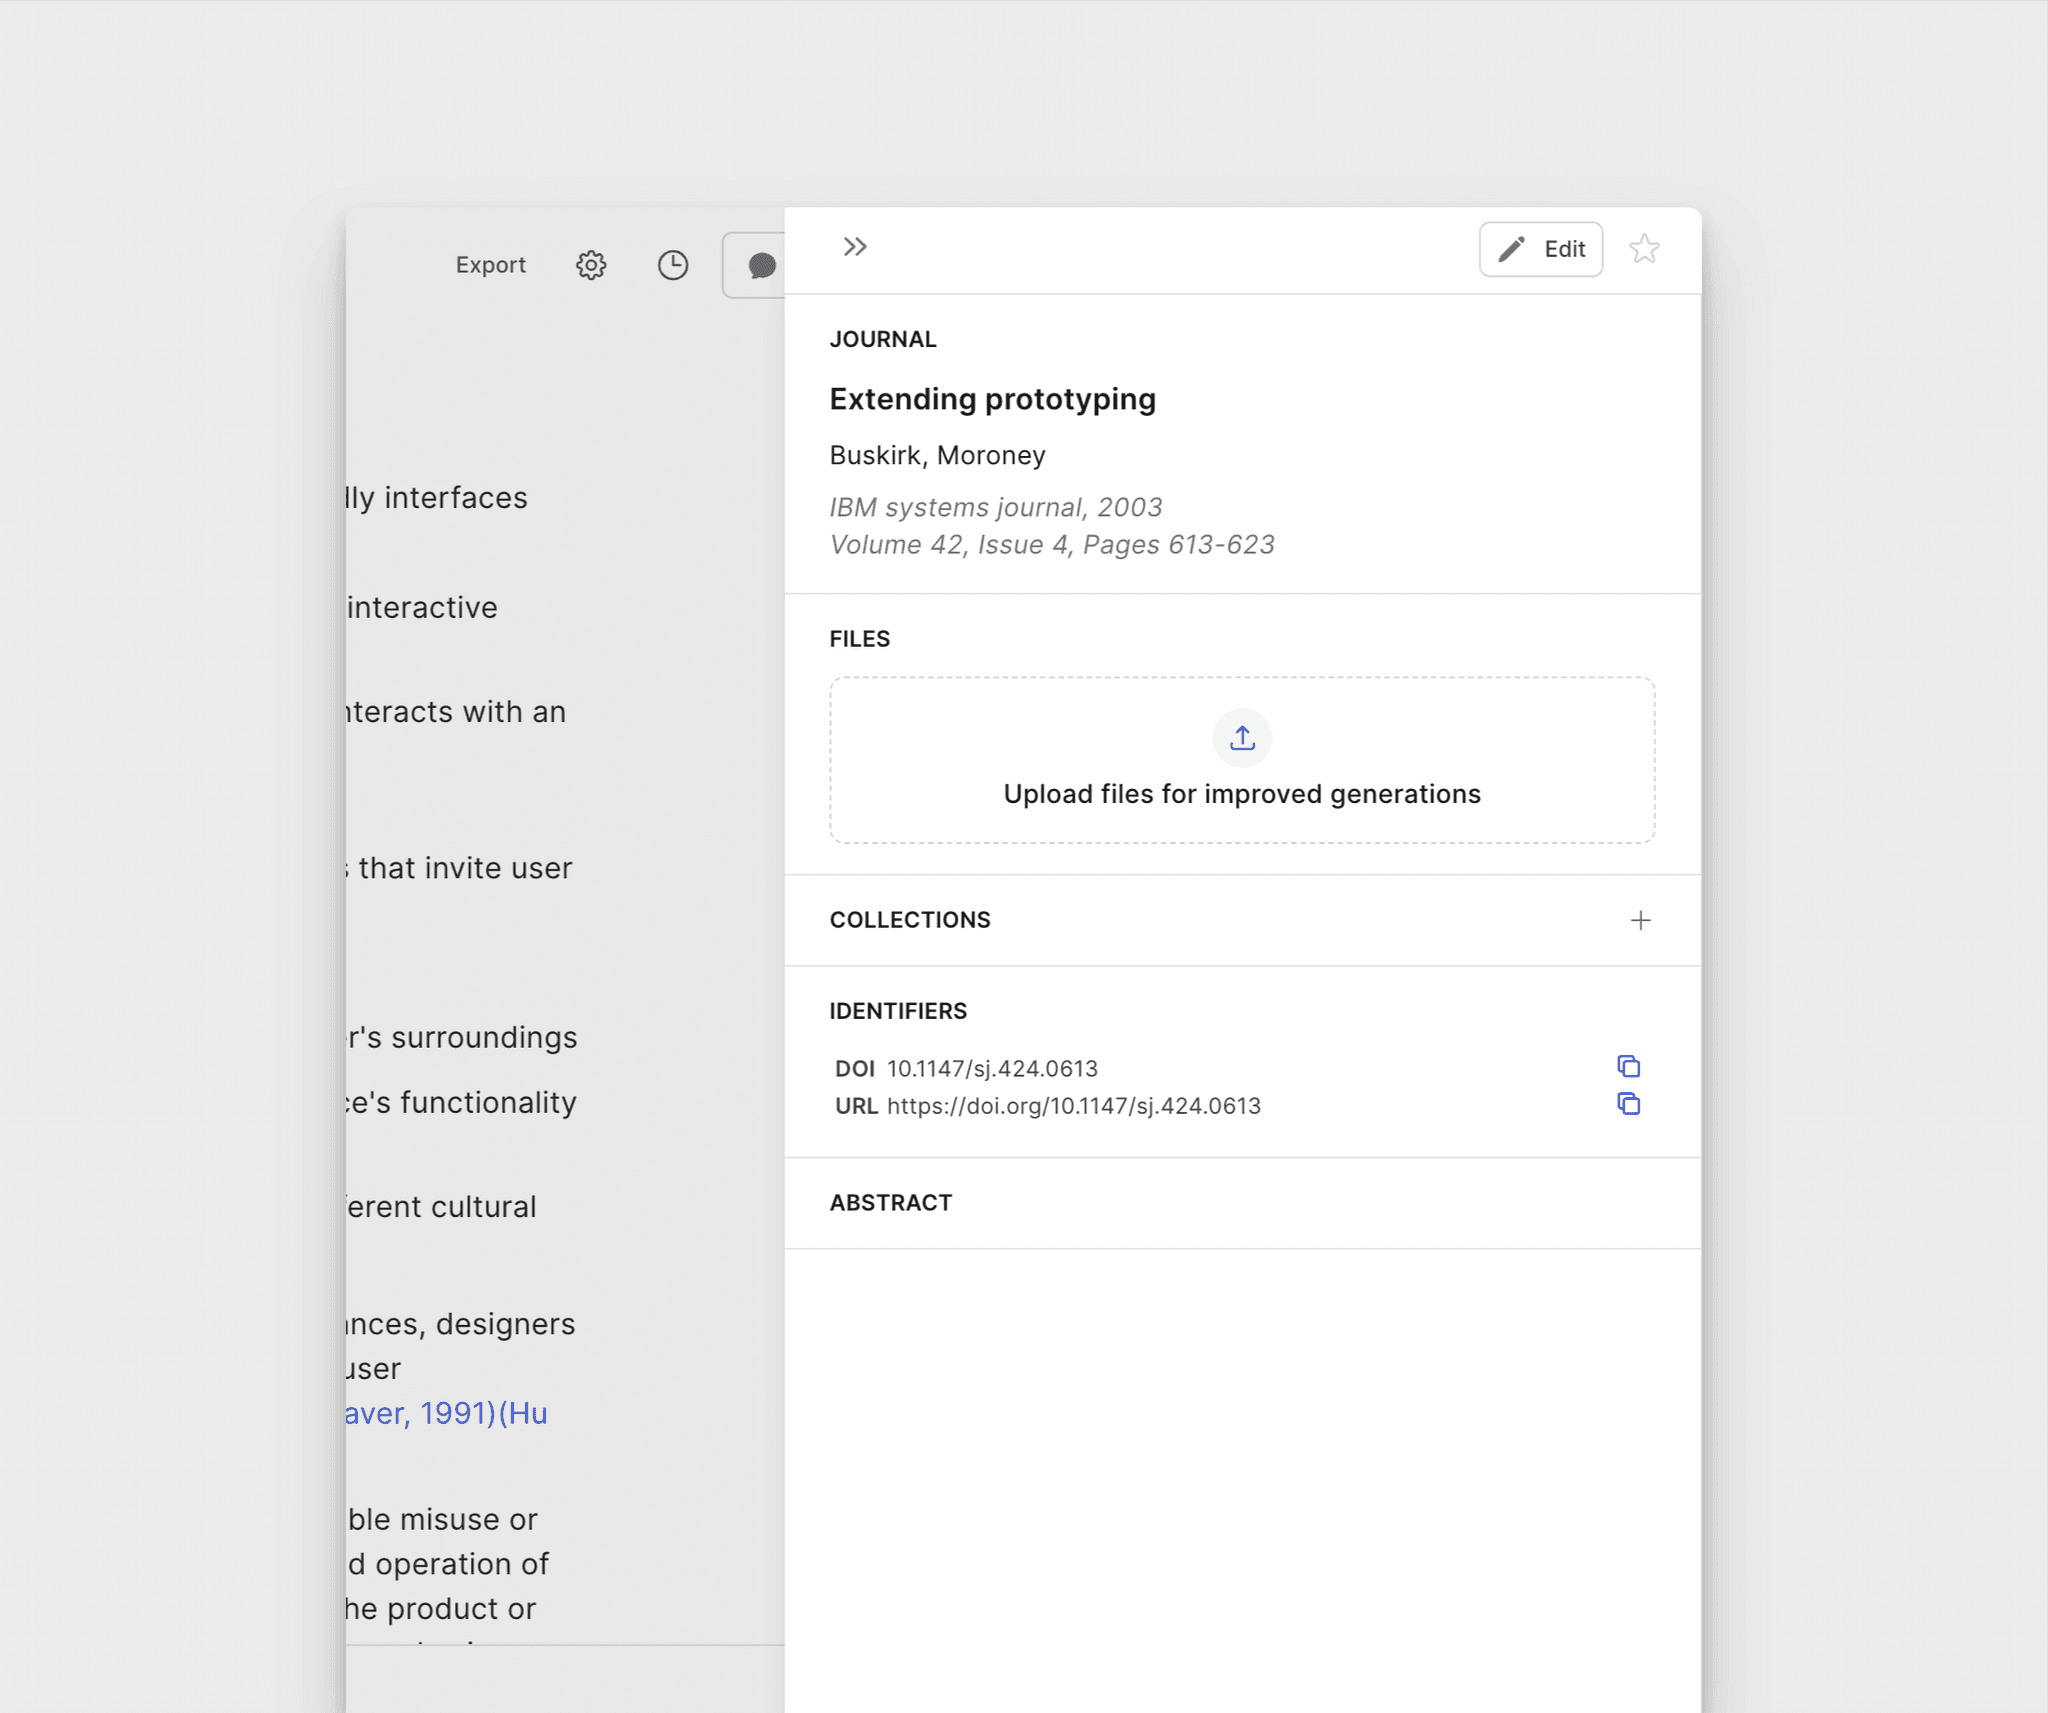Click the IBM systems journal, 2003 text
Viewport: 2048px width, 1713px height.
coord(995,508)
